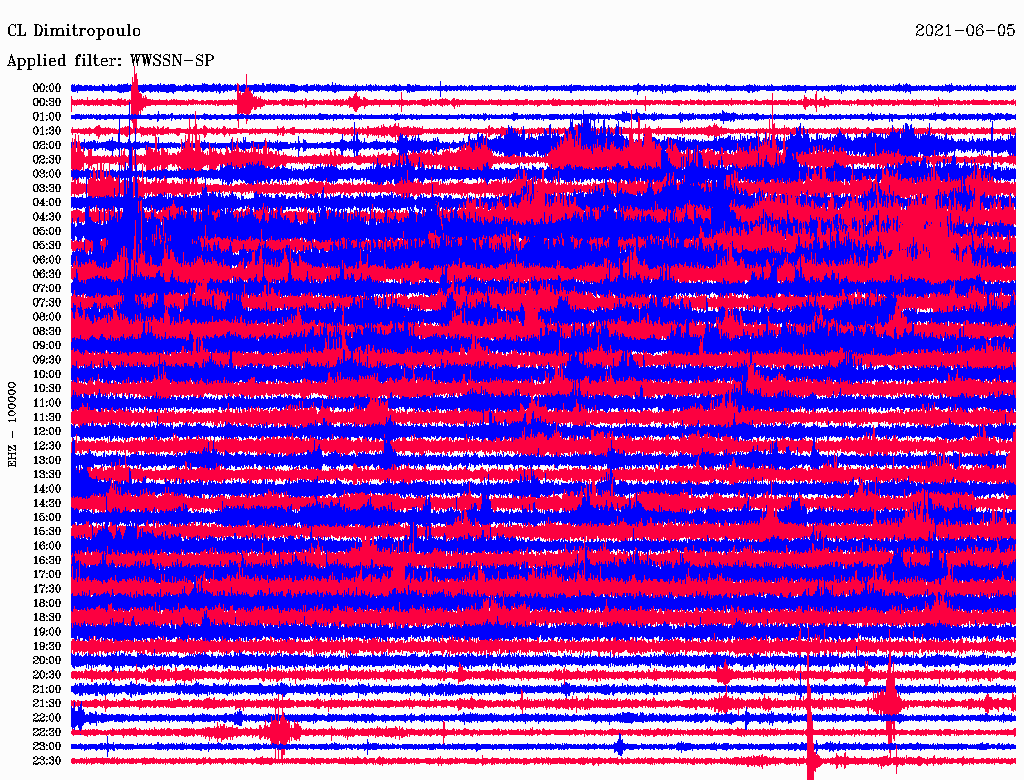
Task: Click the 16:00 time label
Action: click(47, 545)
